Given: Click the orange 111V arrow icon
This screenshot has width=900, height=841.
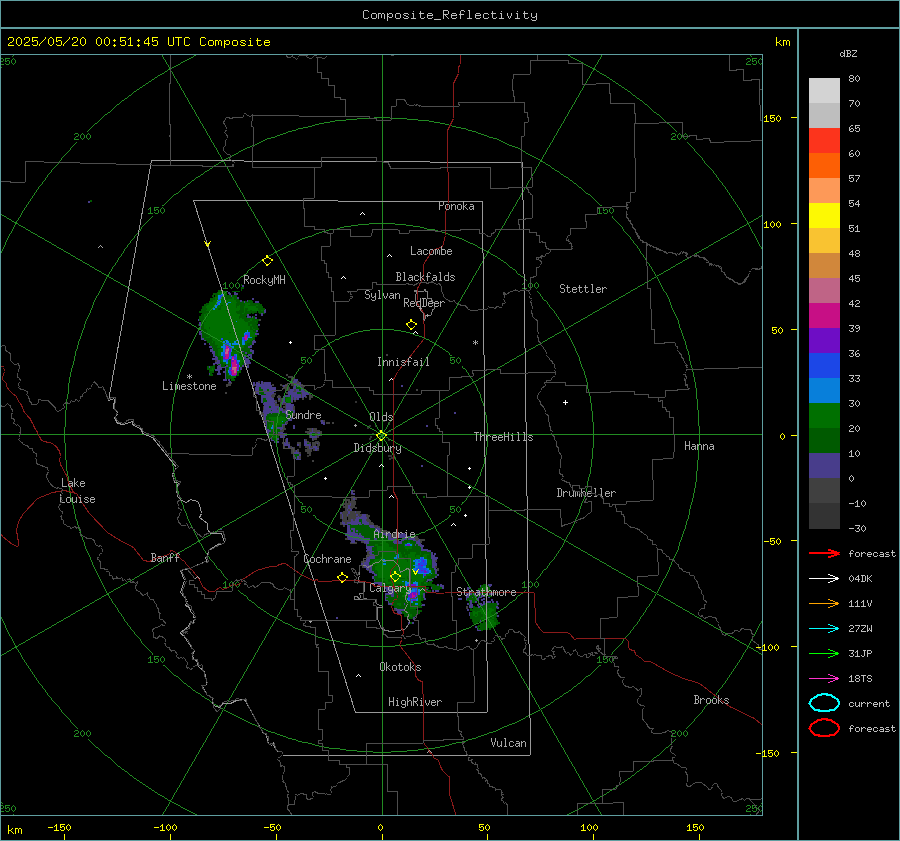Looking at the screenshot, I should click(824, 603).
